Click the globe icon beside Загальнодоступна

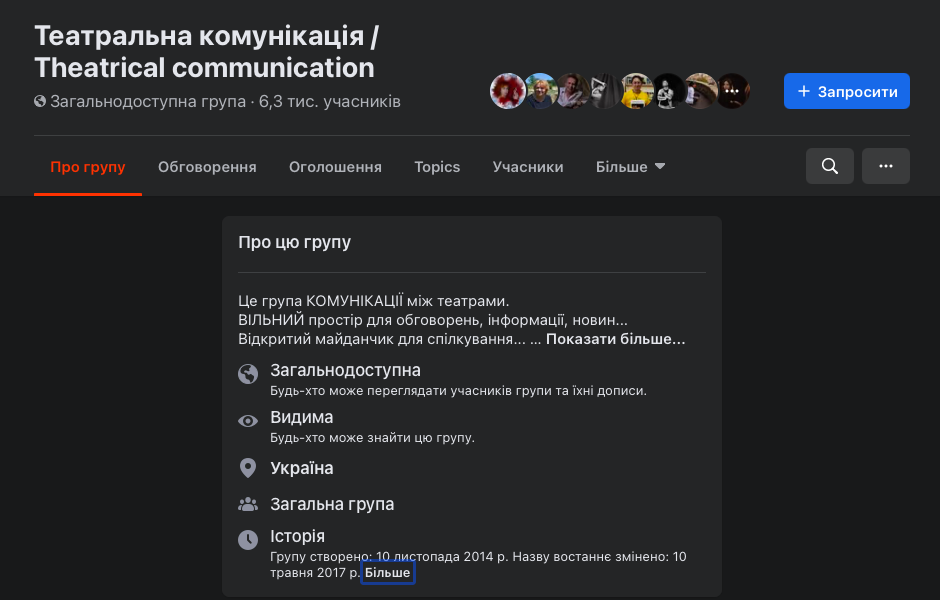pyautogui.click(x=248, y=374)
